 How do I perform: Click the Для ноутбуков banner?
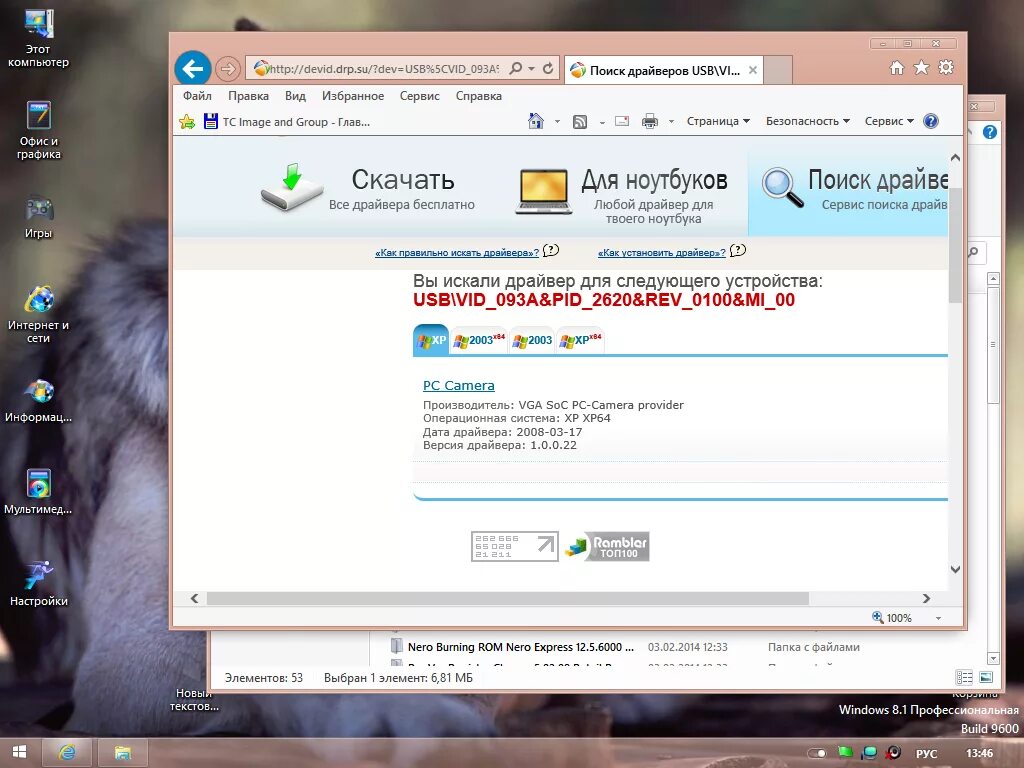[622, 193]
